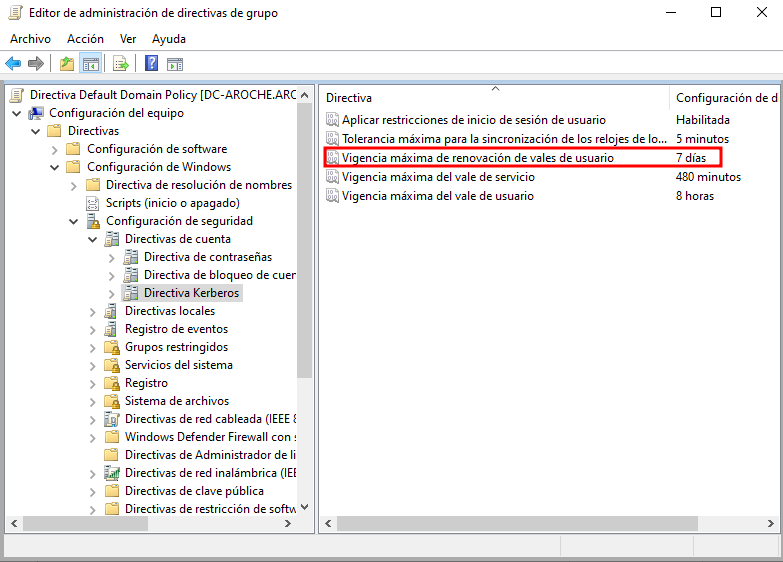Select Directivas de restricción de software item

[x=210, y=509]
